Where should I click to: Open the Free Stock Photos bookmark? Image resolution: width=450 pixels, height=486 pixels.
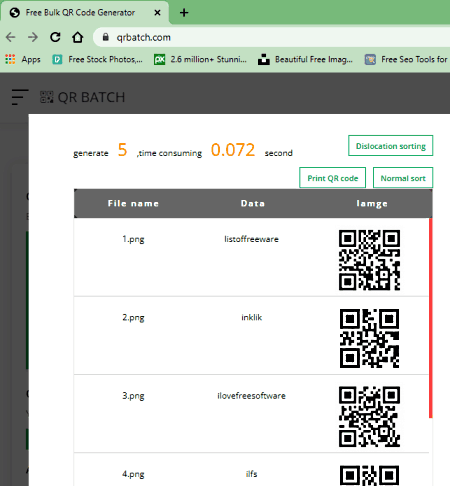98,59
